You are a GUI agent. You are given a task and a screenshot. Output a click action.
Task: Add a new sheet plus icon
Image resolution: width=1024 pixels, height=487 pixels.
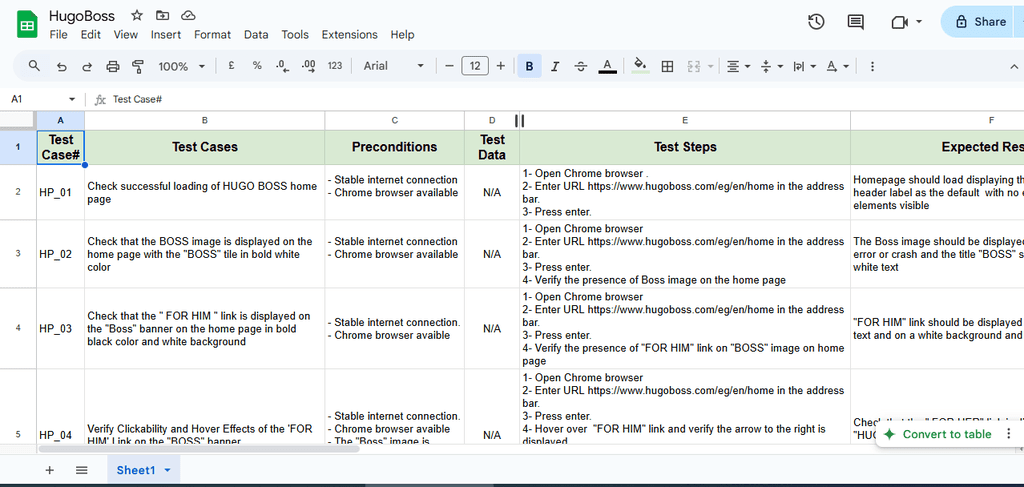50,470
